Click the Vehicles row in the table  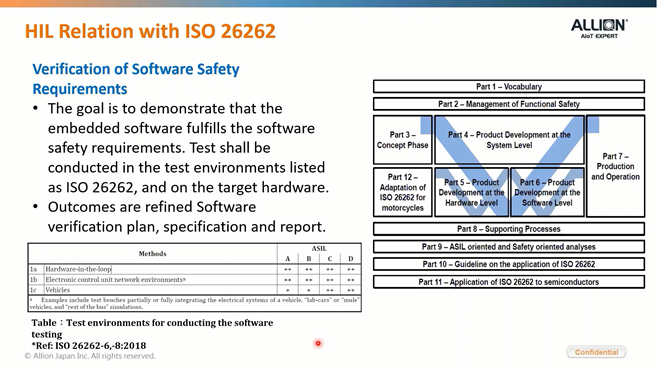195,290
